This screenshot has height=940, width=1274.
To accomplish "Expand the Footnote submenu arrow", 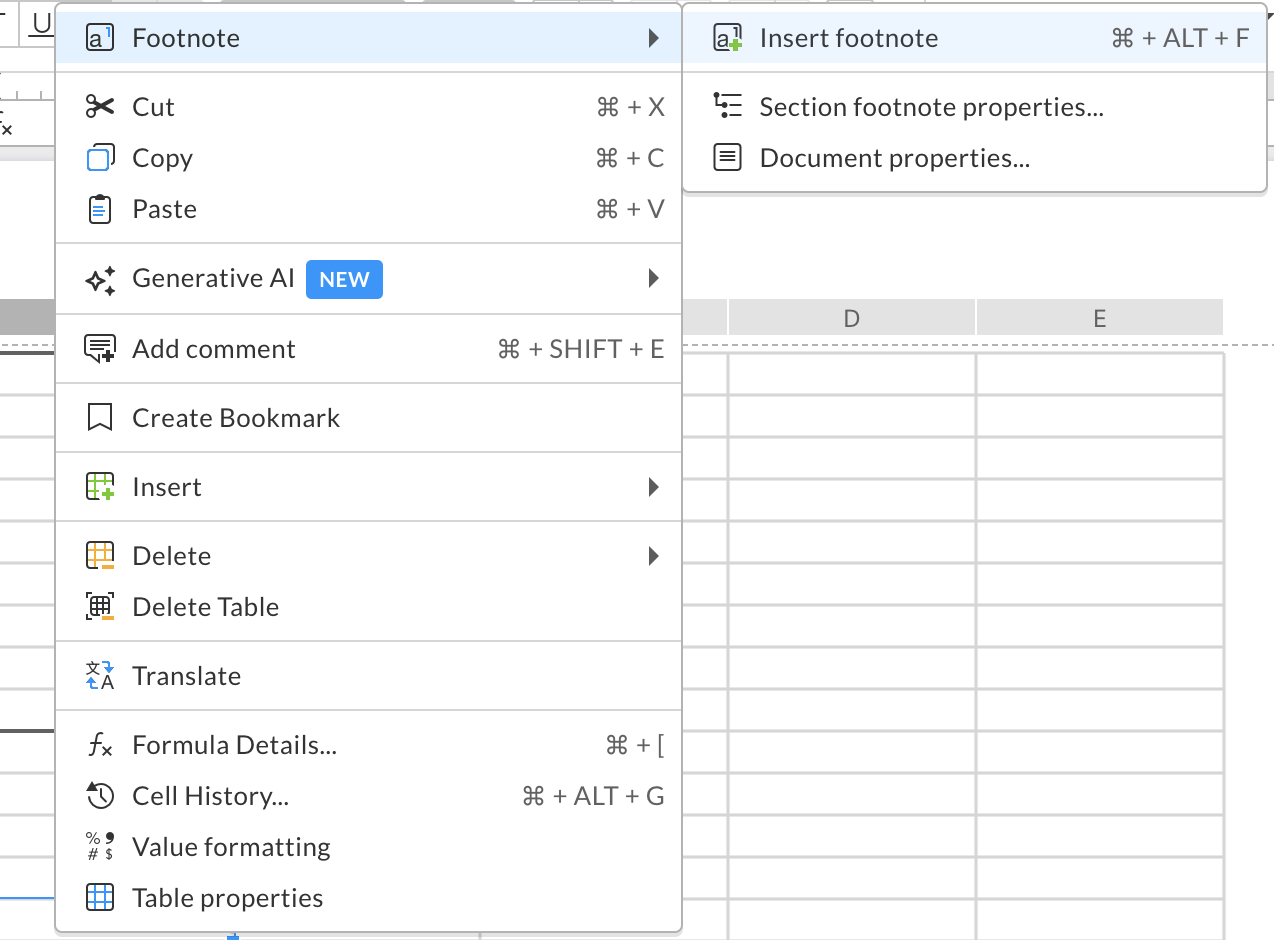I will coord(653,38).
